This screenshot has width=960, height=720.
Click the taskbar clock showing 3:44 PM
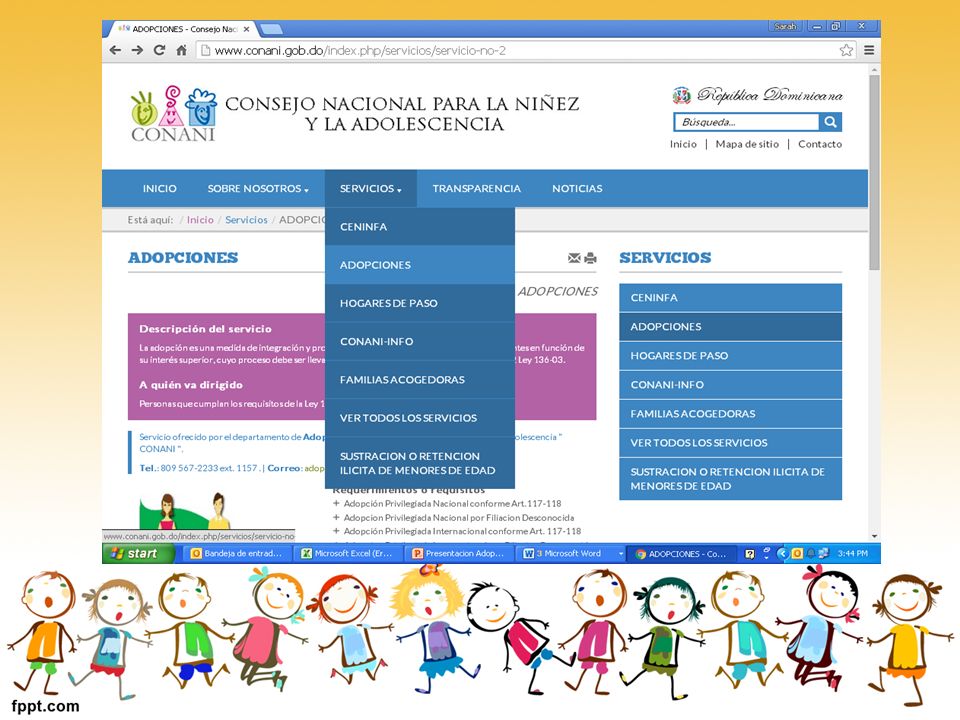click(853, 554)
